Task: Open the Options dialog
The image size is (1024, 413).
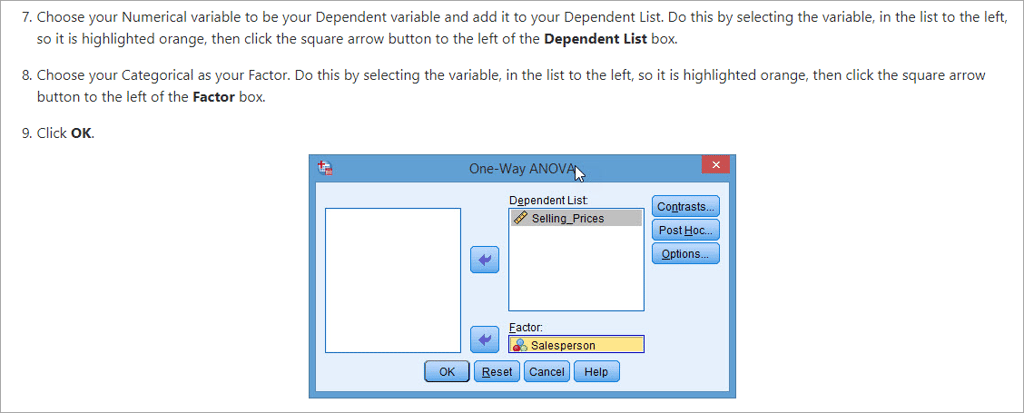Action: (685, 254)
